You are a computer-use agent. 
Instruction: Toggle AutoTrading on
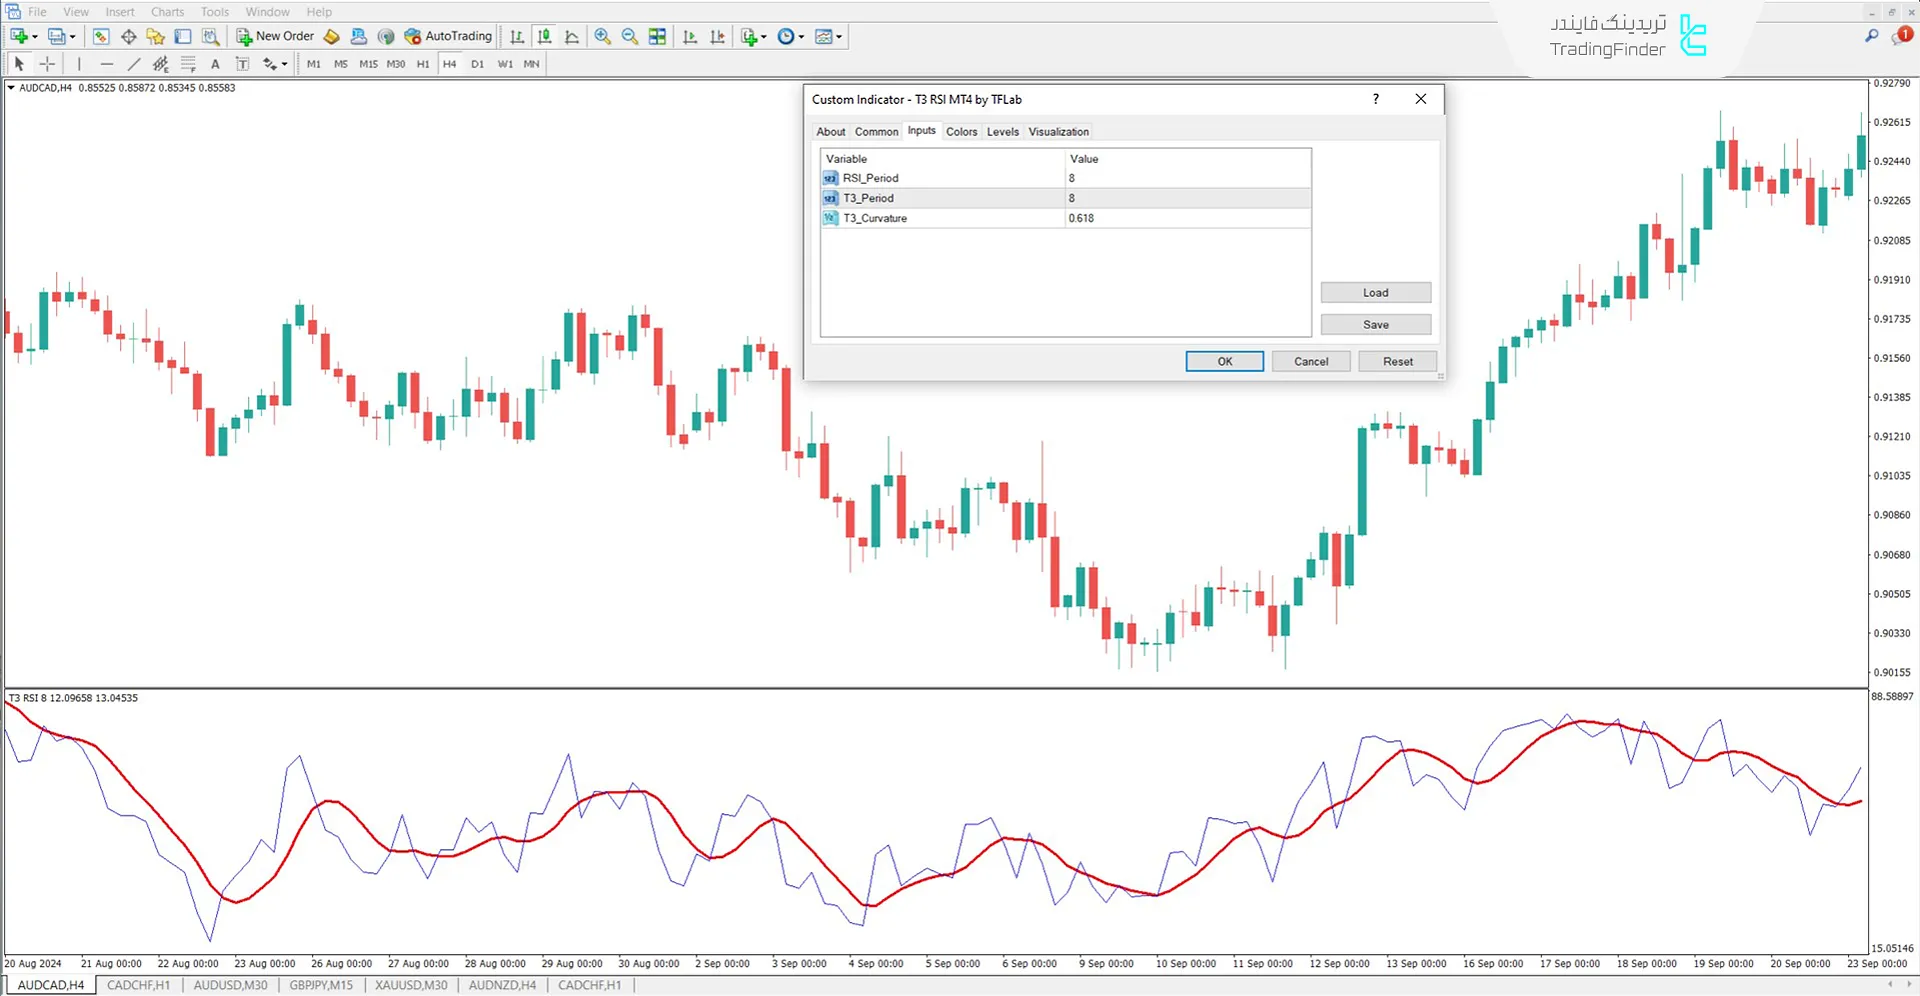(448, 36)
